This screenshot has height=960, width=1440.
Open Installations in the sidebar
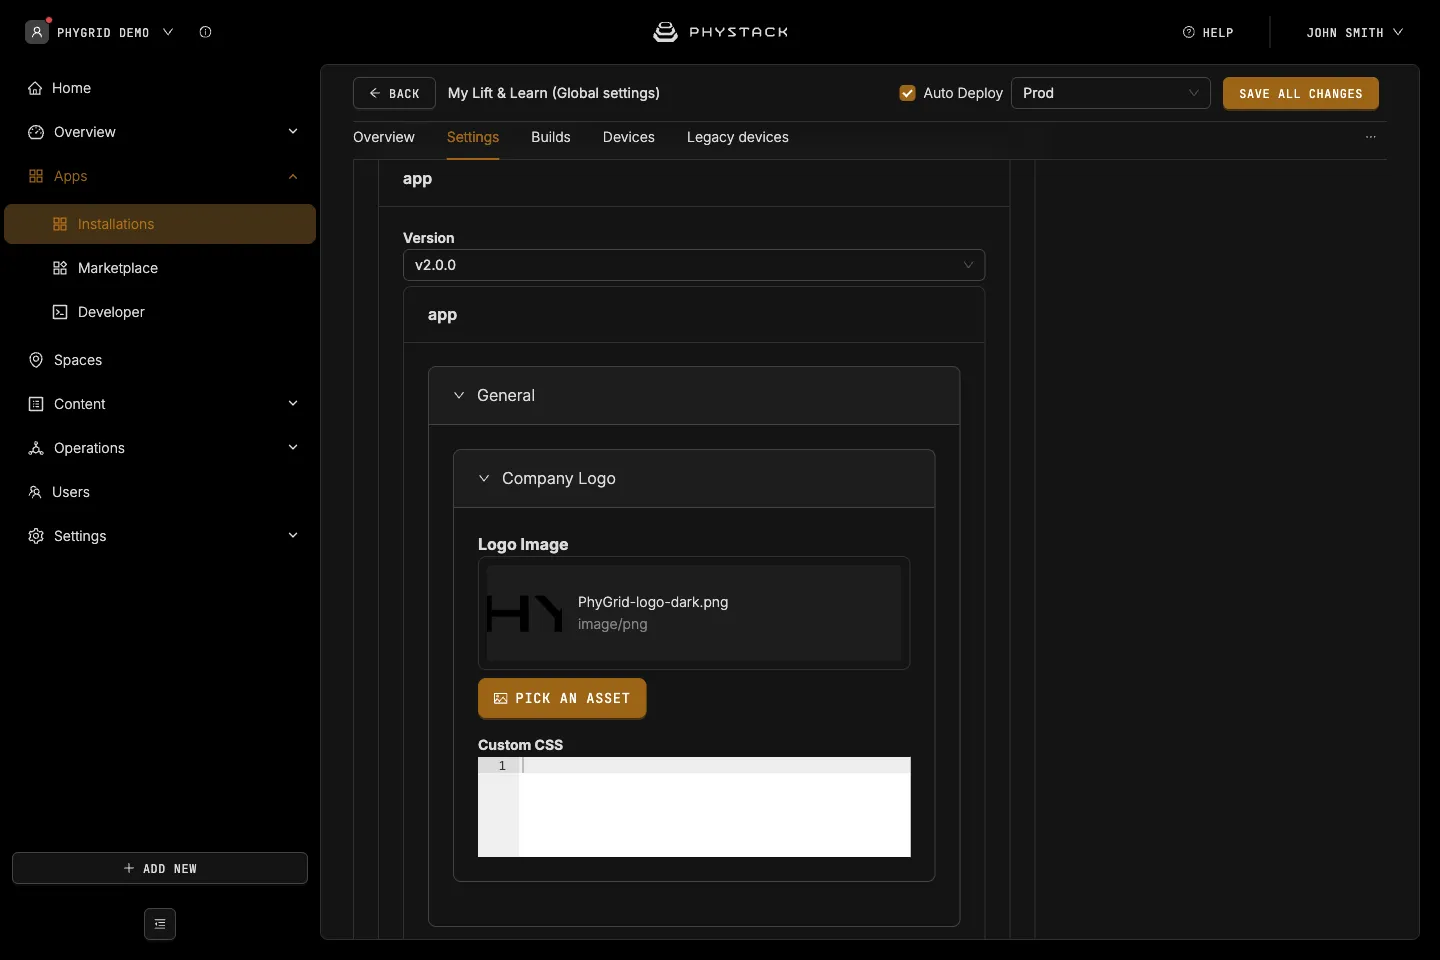[160, 224]
